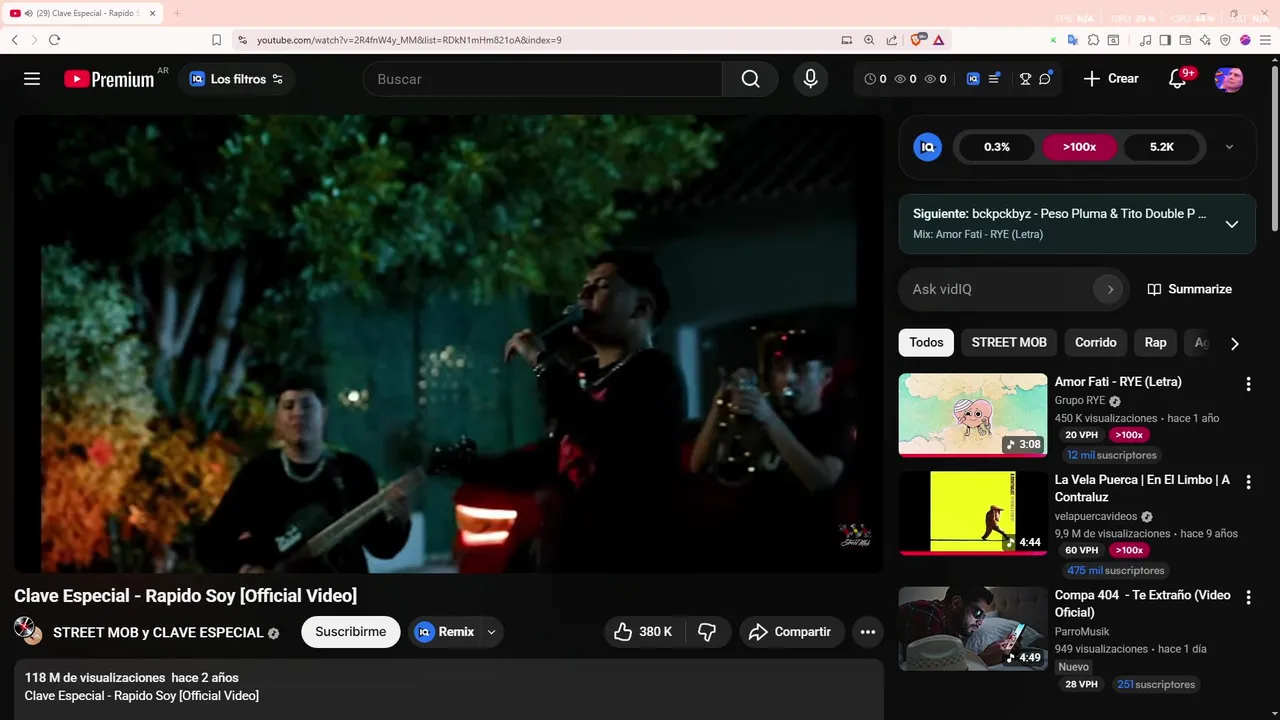This screenshot has width=1280, height=720.
Task: Open the La Vela Puerca video thumbnail
Action: coord(973,513)
